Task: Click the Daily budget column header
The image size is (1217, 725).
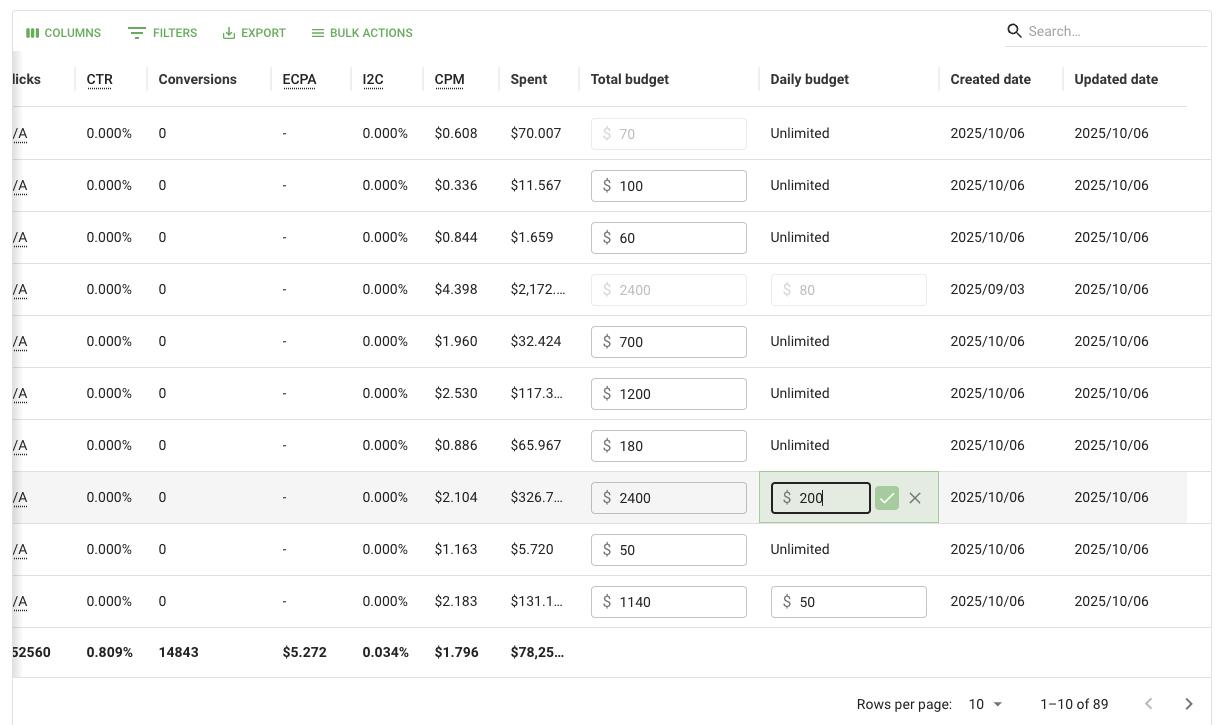Action: click(809, 79)
